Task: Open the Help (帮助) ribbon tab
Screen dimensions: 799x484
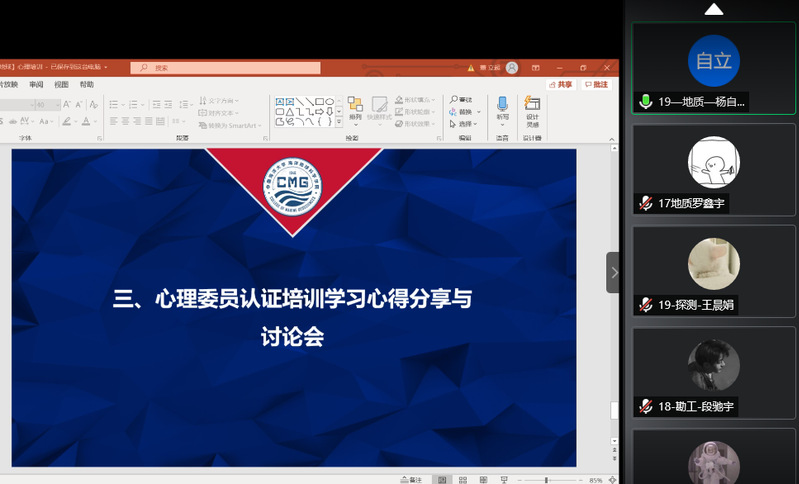Action: click(x=87, y=85)
